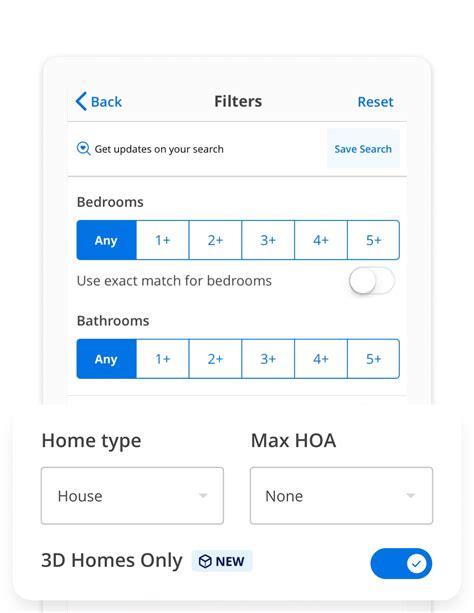Click the saved-search magnifier heart icon

[83, 149]
